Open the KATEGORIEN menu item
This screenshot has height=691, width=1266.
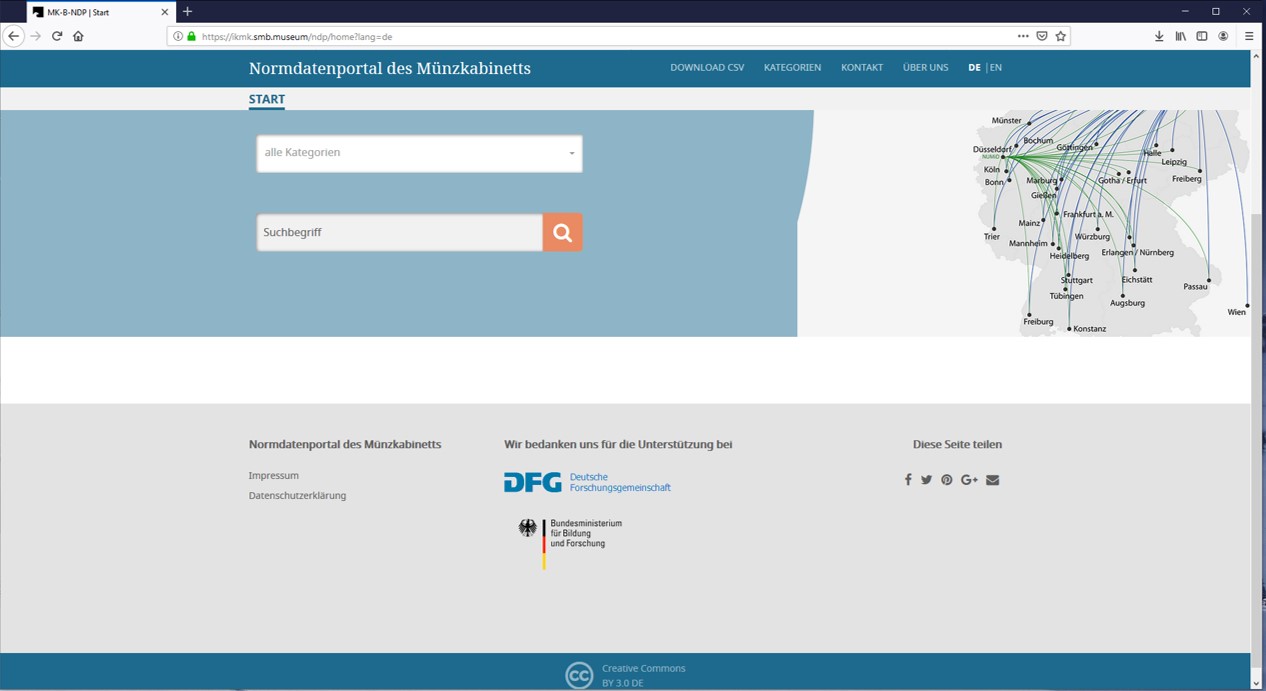pos(792,68)
